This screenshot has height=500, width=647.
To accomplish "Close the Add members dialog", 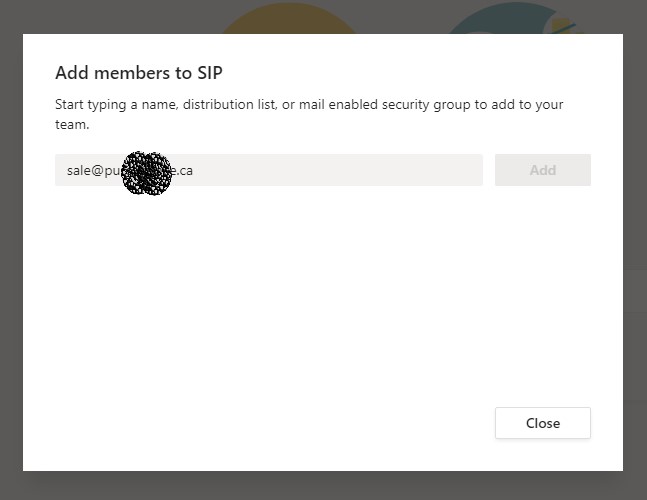I will pyautogui.click(x=542, y=423).
